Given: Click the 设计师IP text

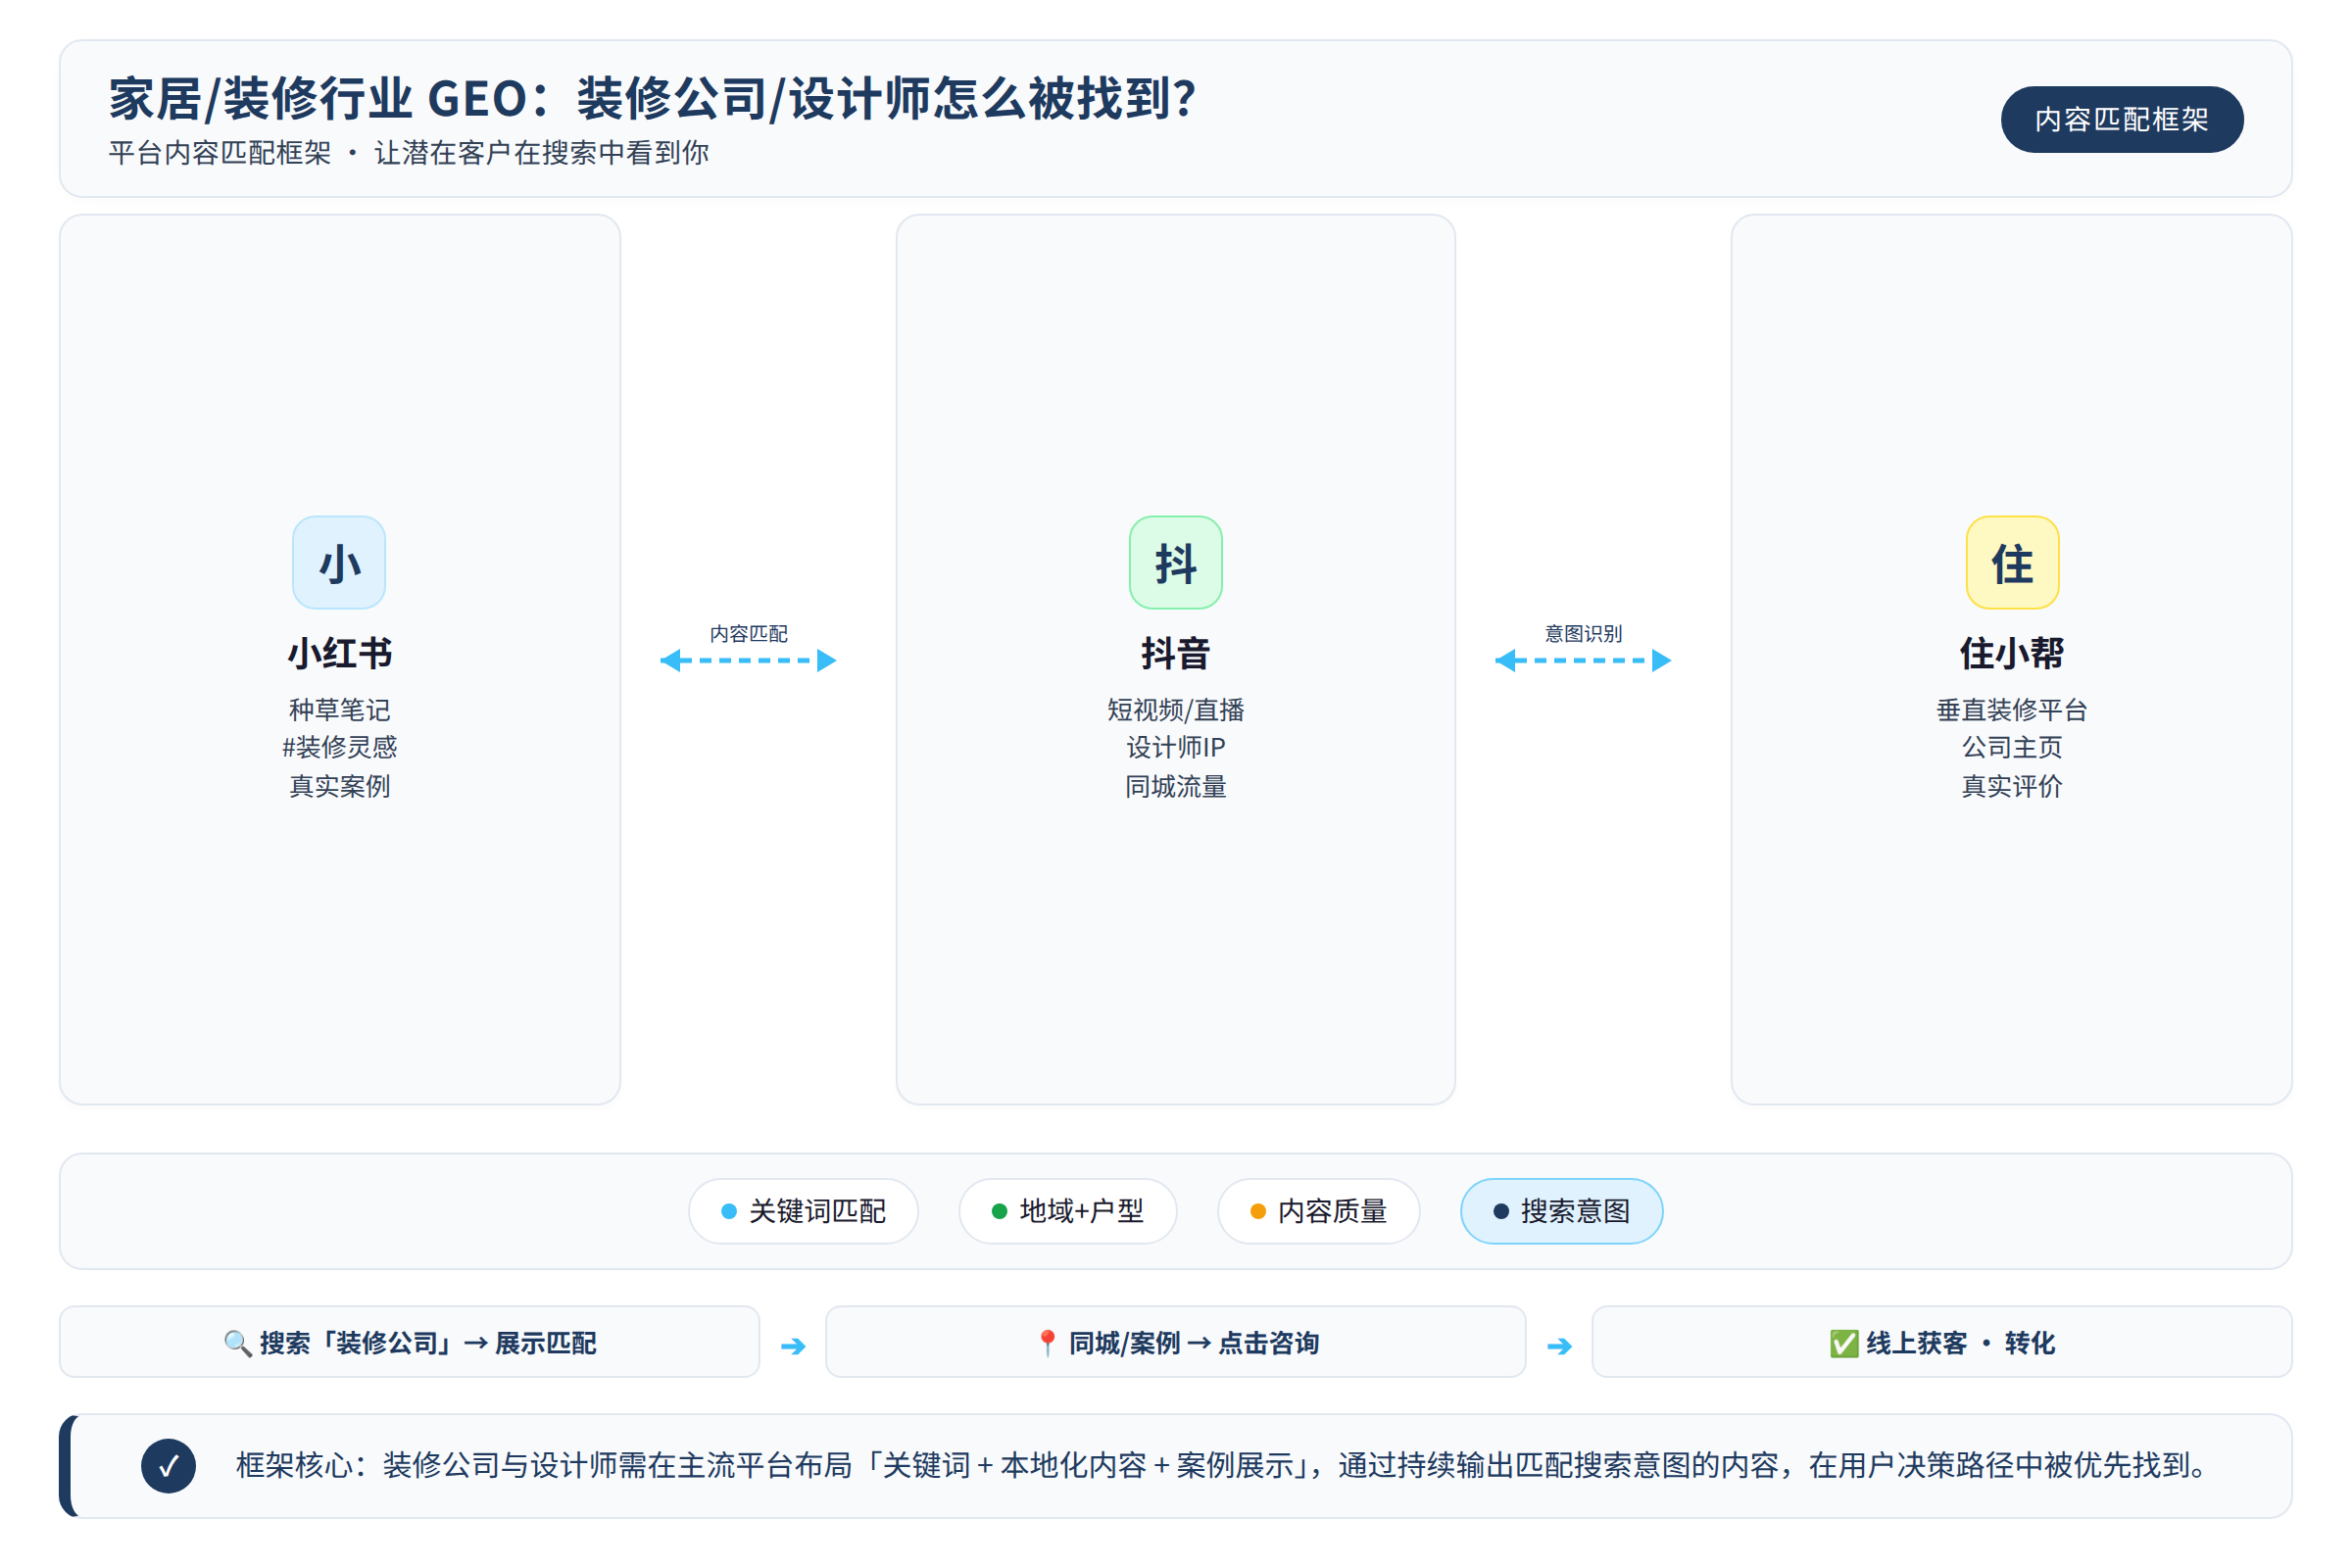Looking at the screenshot, I should click(x=1176, y=748).
